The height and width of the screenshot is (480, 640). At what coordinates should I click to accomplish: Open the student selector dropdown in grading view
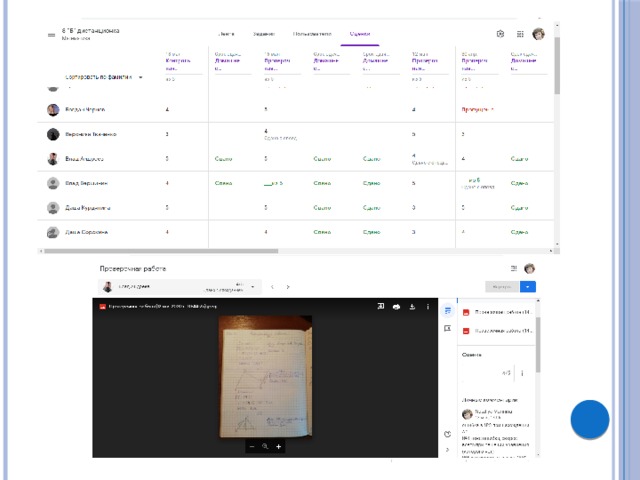pyautogui.click(x=180, y=287)
